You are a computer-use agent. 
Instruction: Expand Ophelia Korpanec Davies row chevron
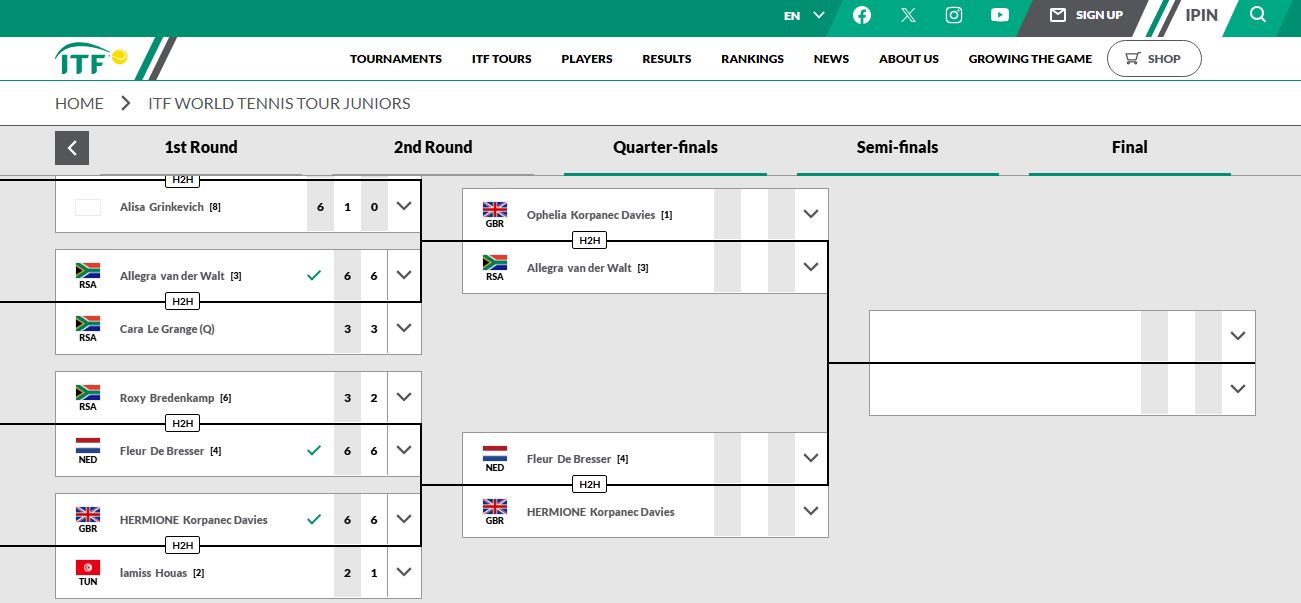click(x=811, y=214)
